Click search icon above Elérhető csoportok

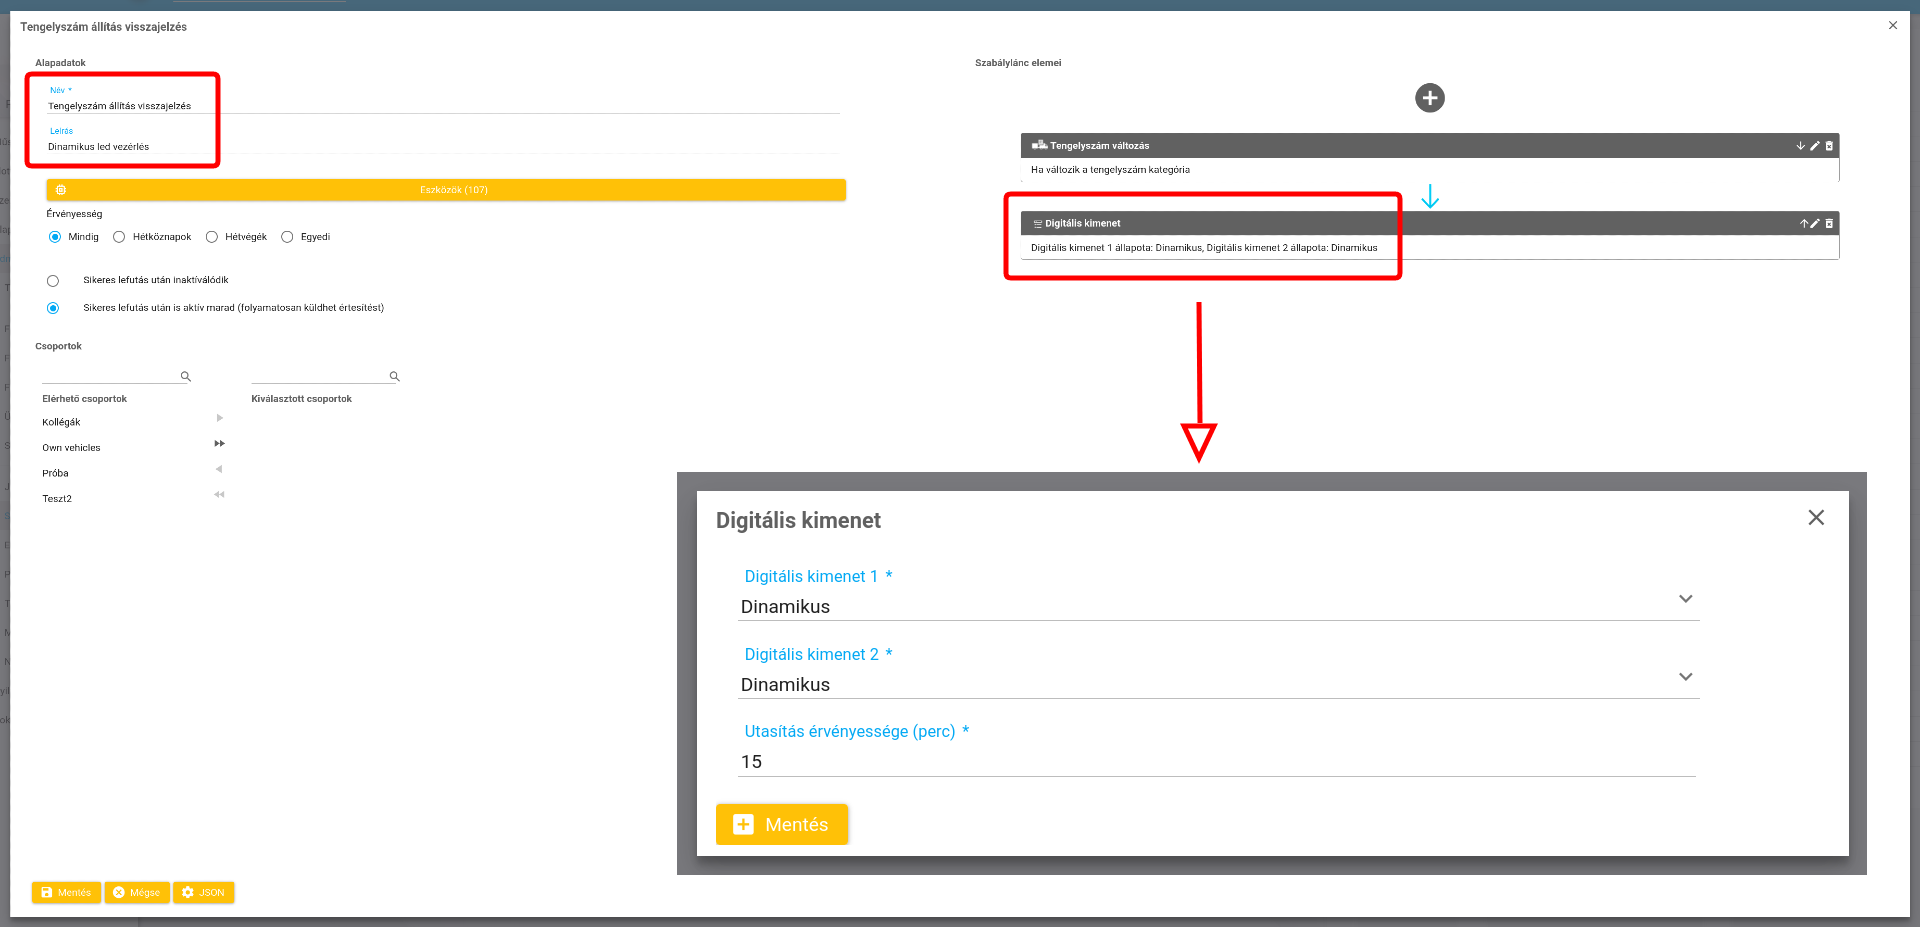185,377
